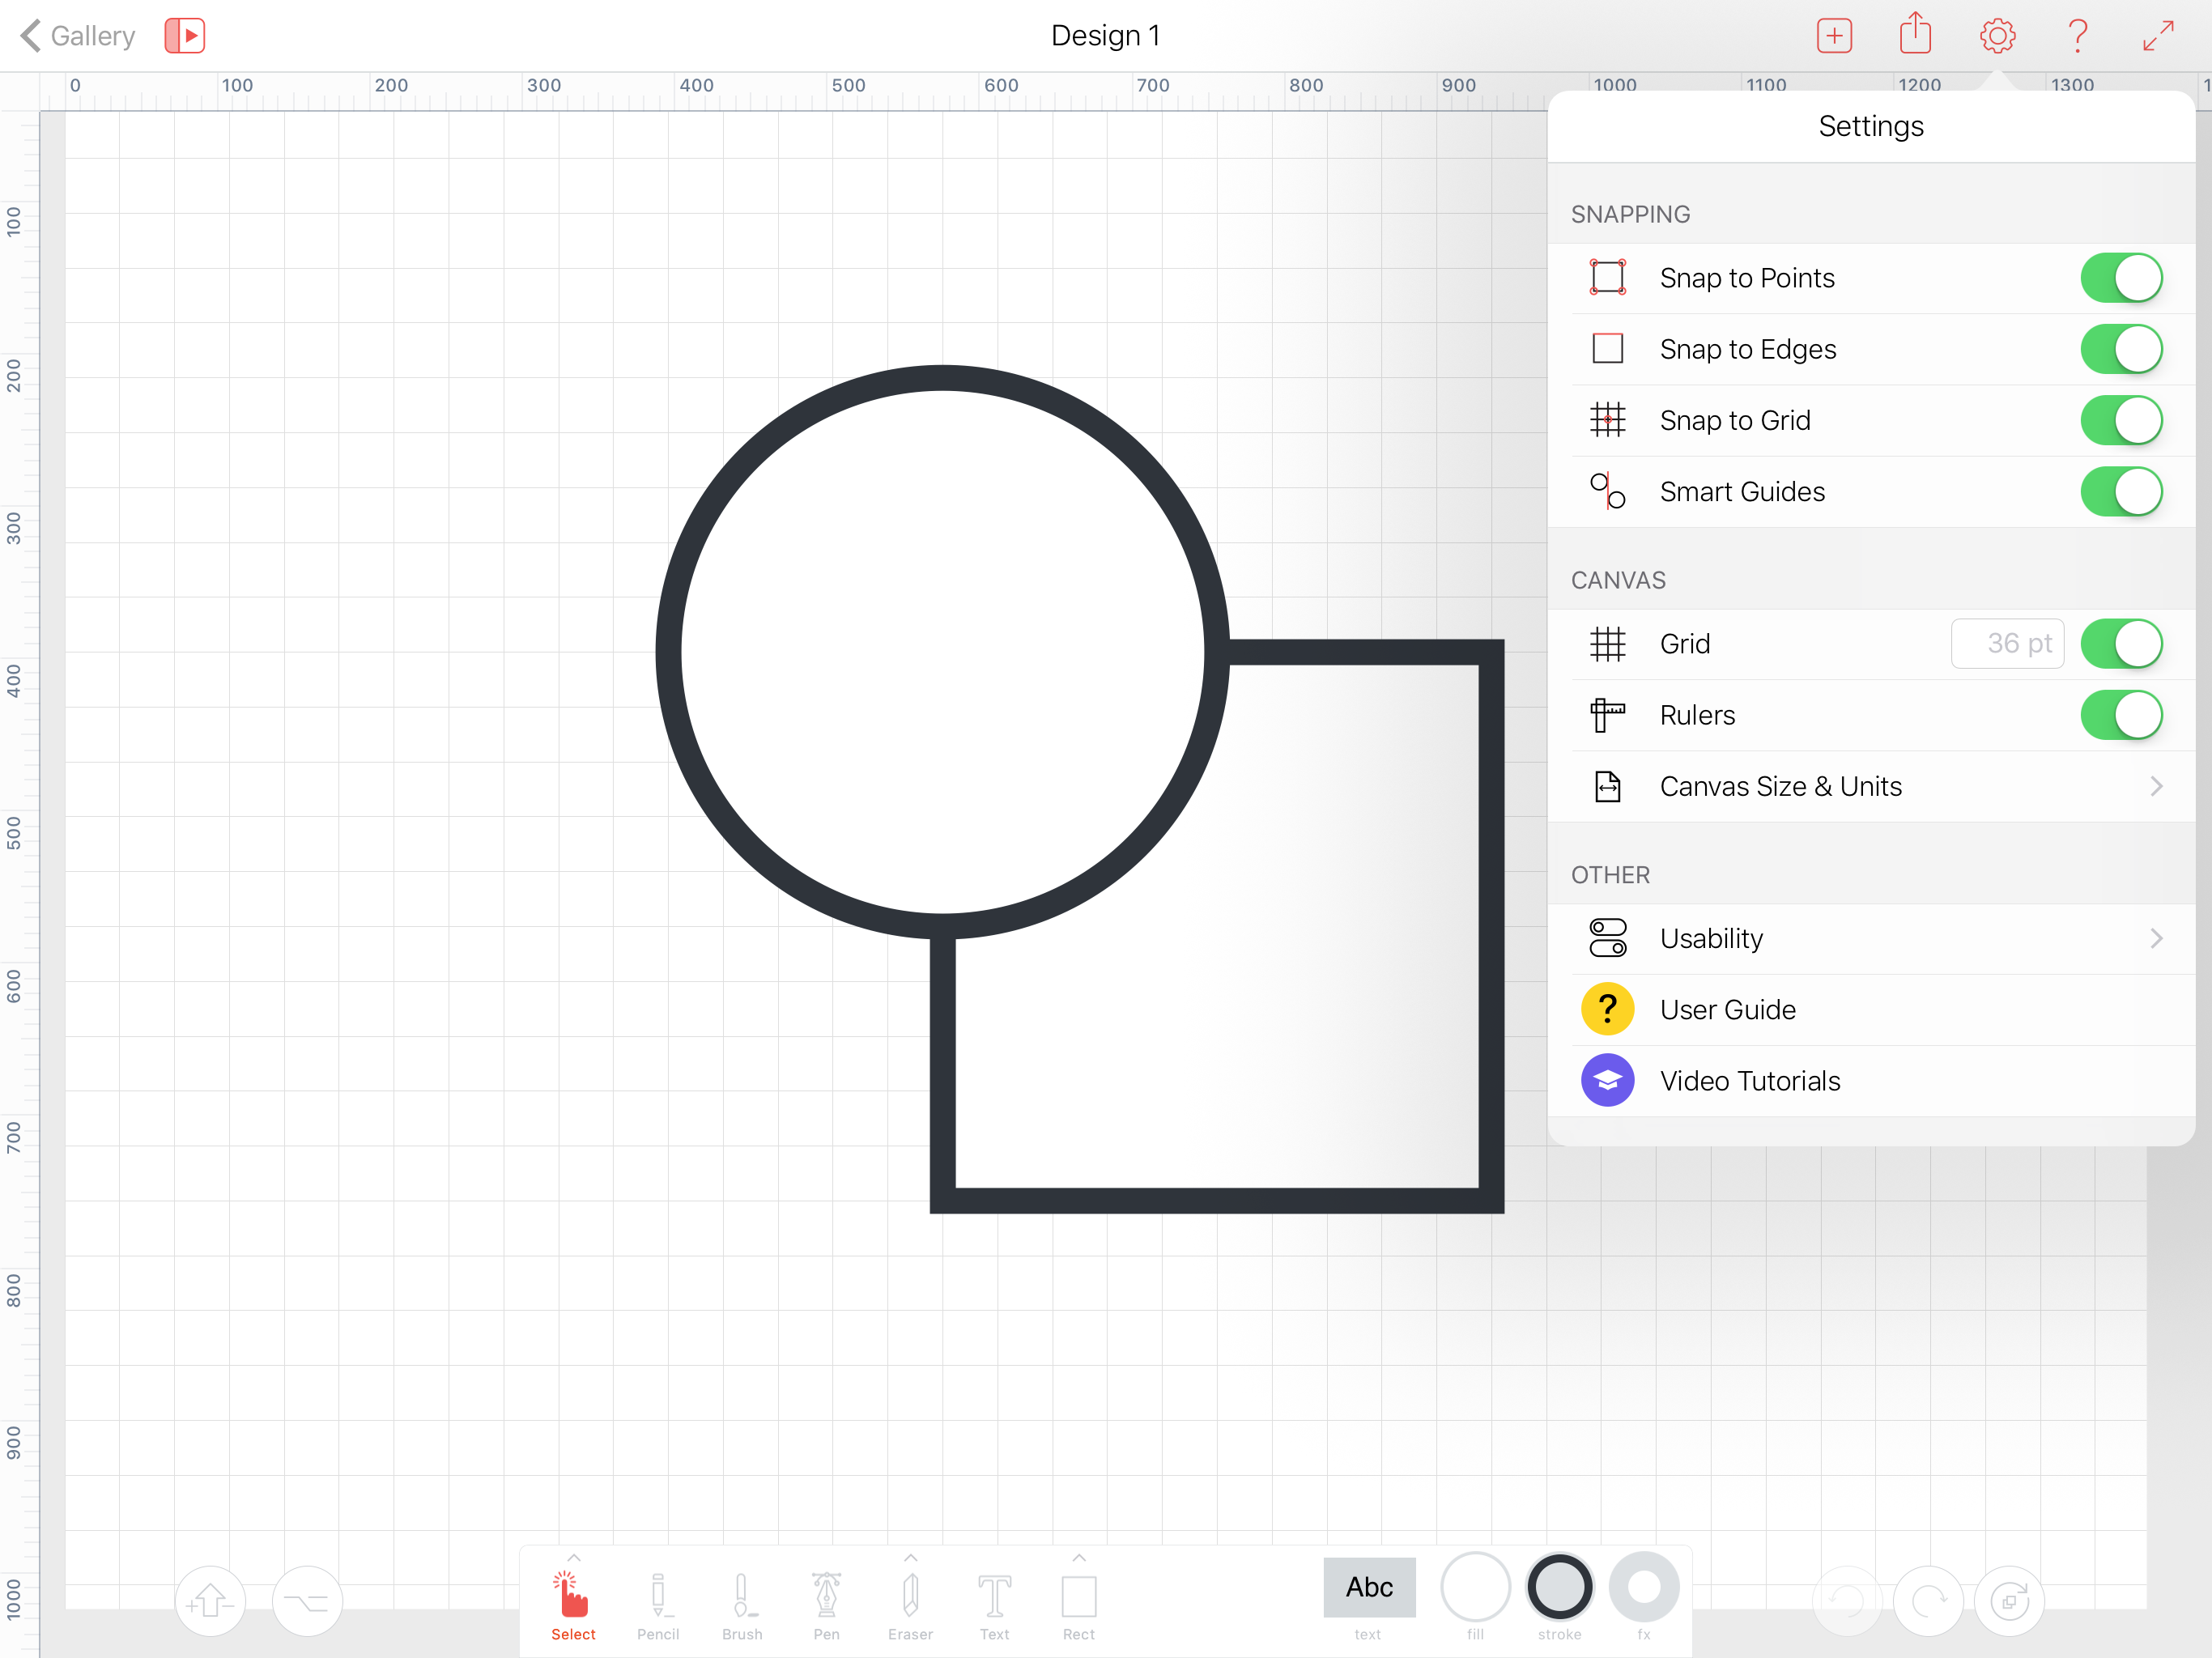Go back to Gallery

(x=78, y=36)
